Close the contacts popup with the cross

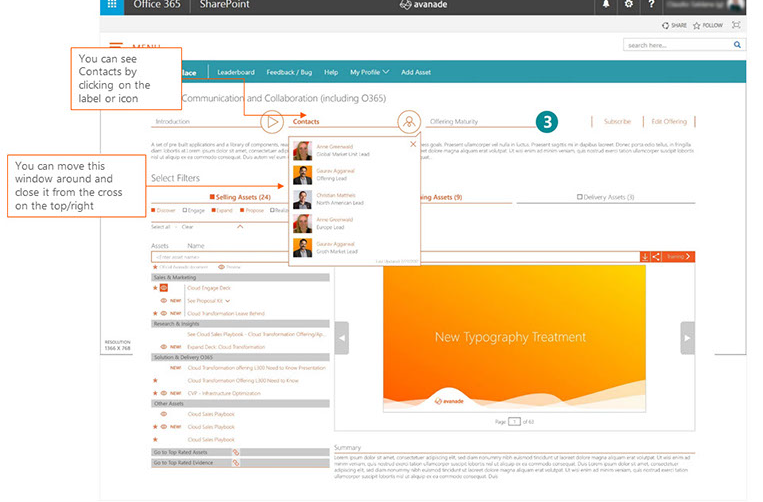click(x=413, y=145)
